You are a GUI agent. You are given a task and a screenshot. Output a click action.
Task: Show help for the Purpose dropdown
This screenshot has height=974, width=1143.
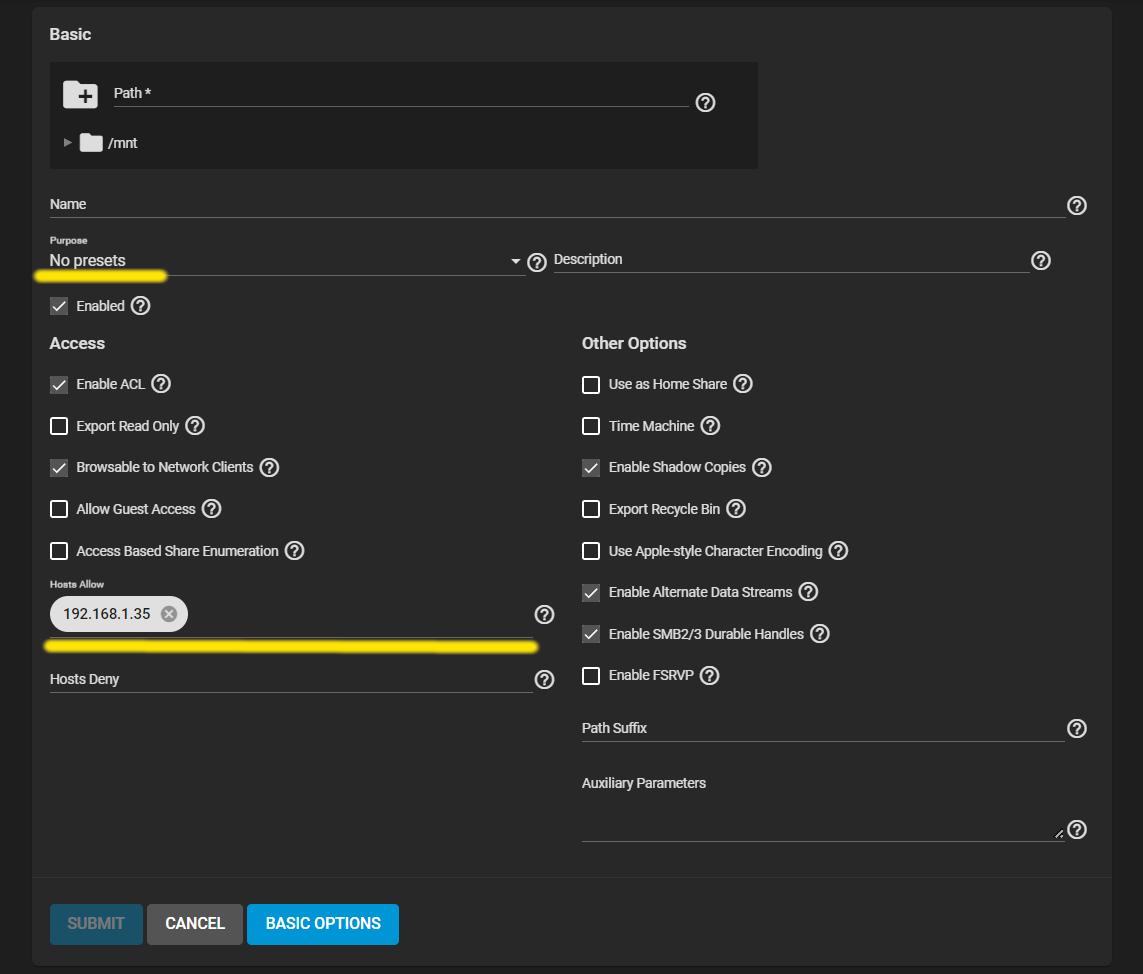537,262
